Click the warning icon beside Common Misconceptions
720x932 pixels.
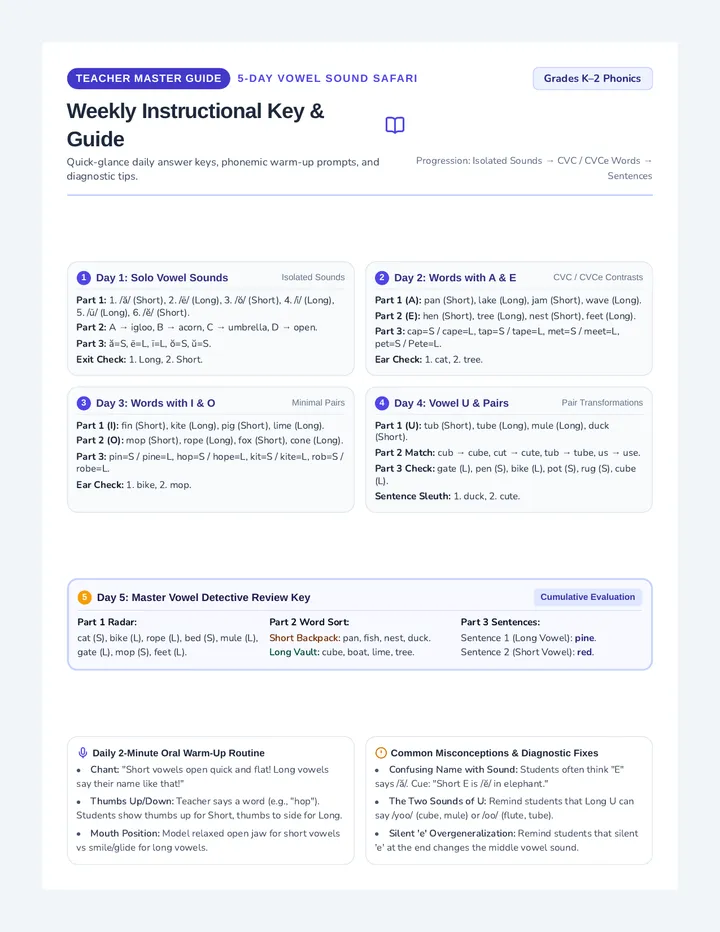point(381,752)
